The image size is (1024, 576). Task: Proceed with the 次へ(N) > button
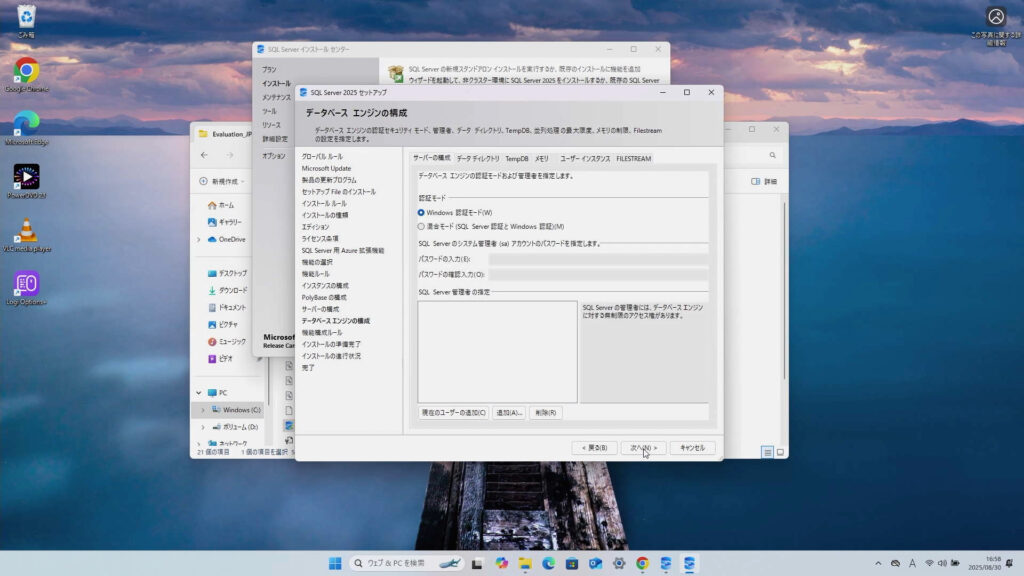[x=643, y=448]
